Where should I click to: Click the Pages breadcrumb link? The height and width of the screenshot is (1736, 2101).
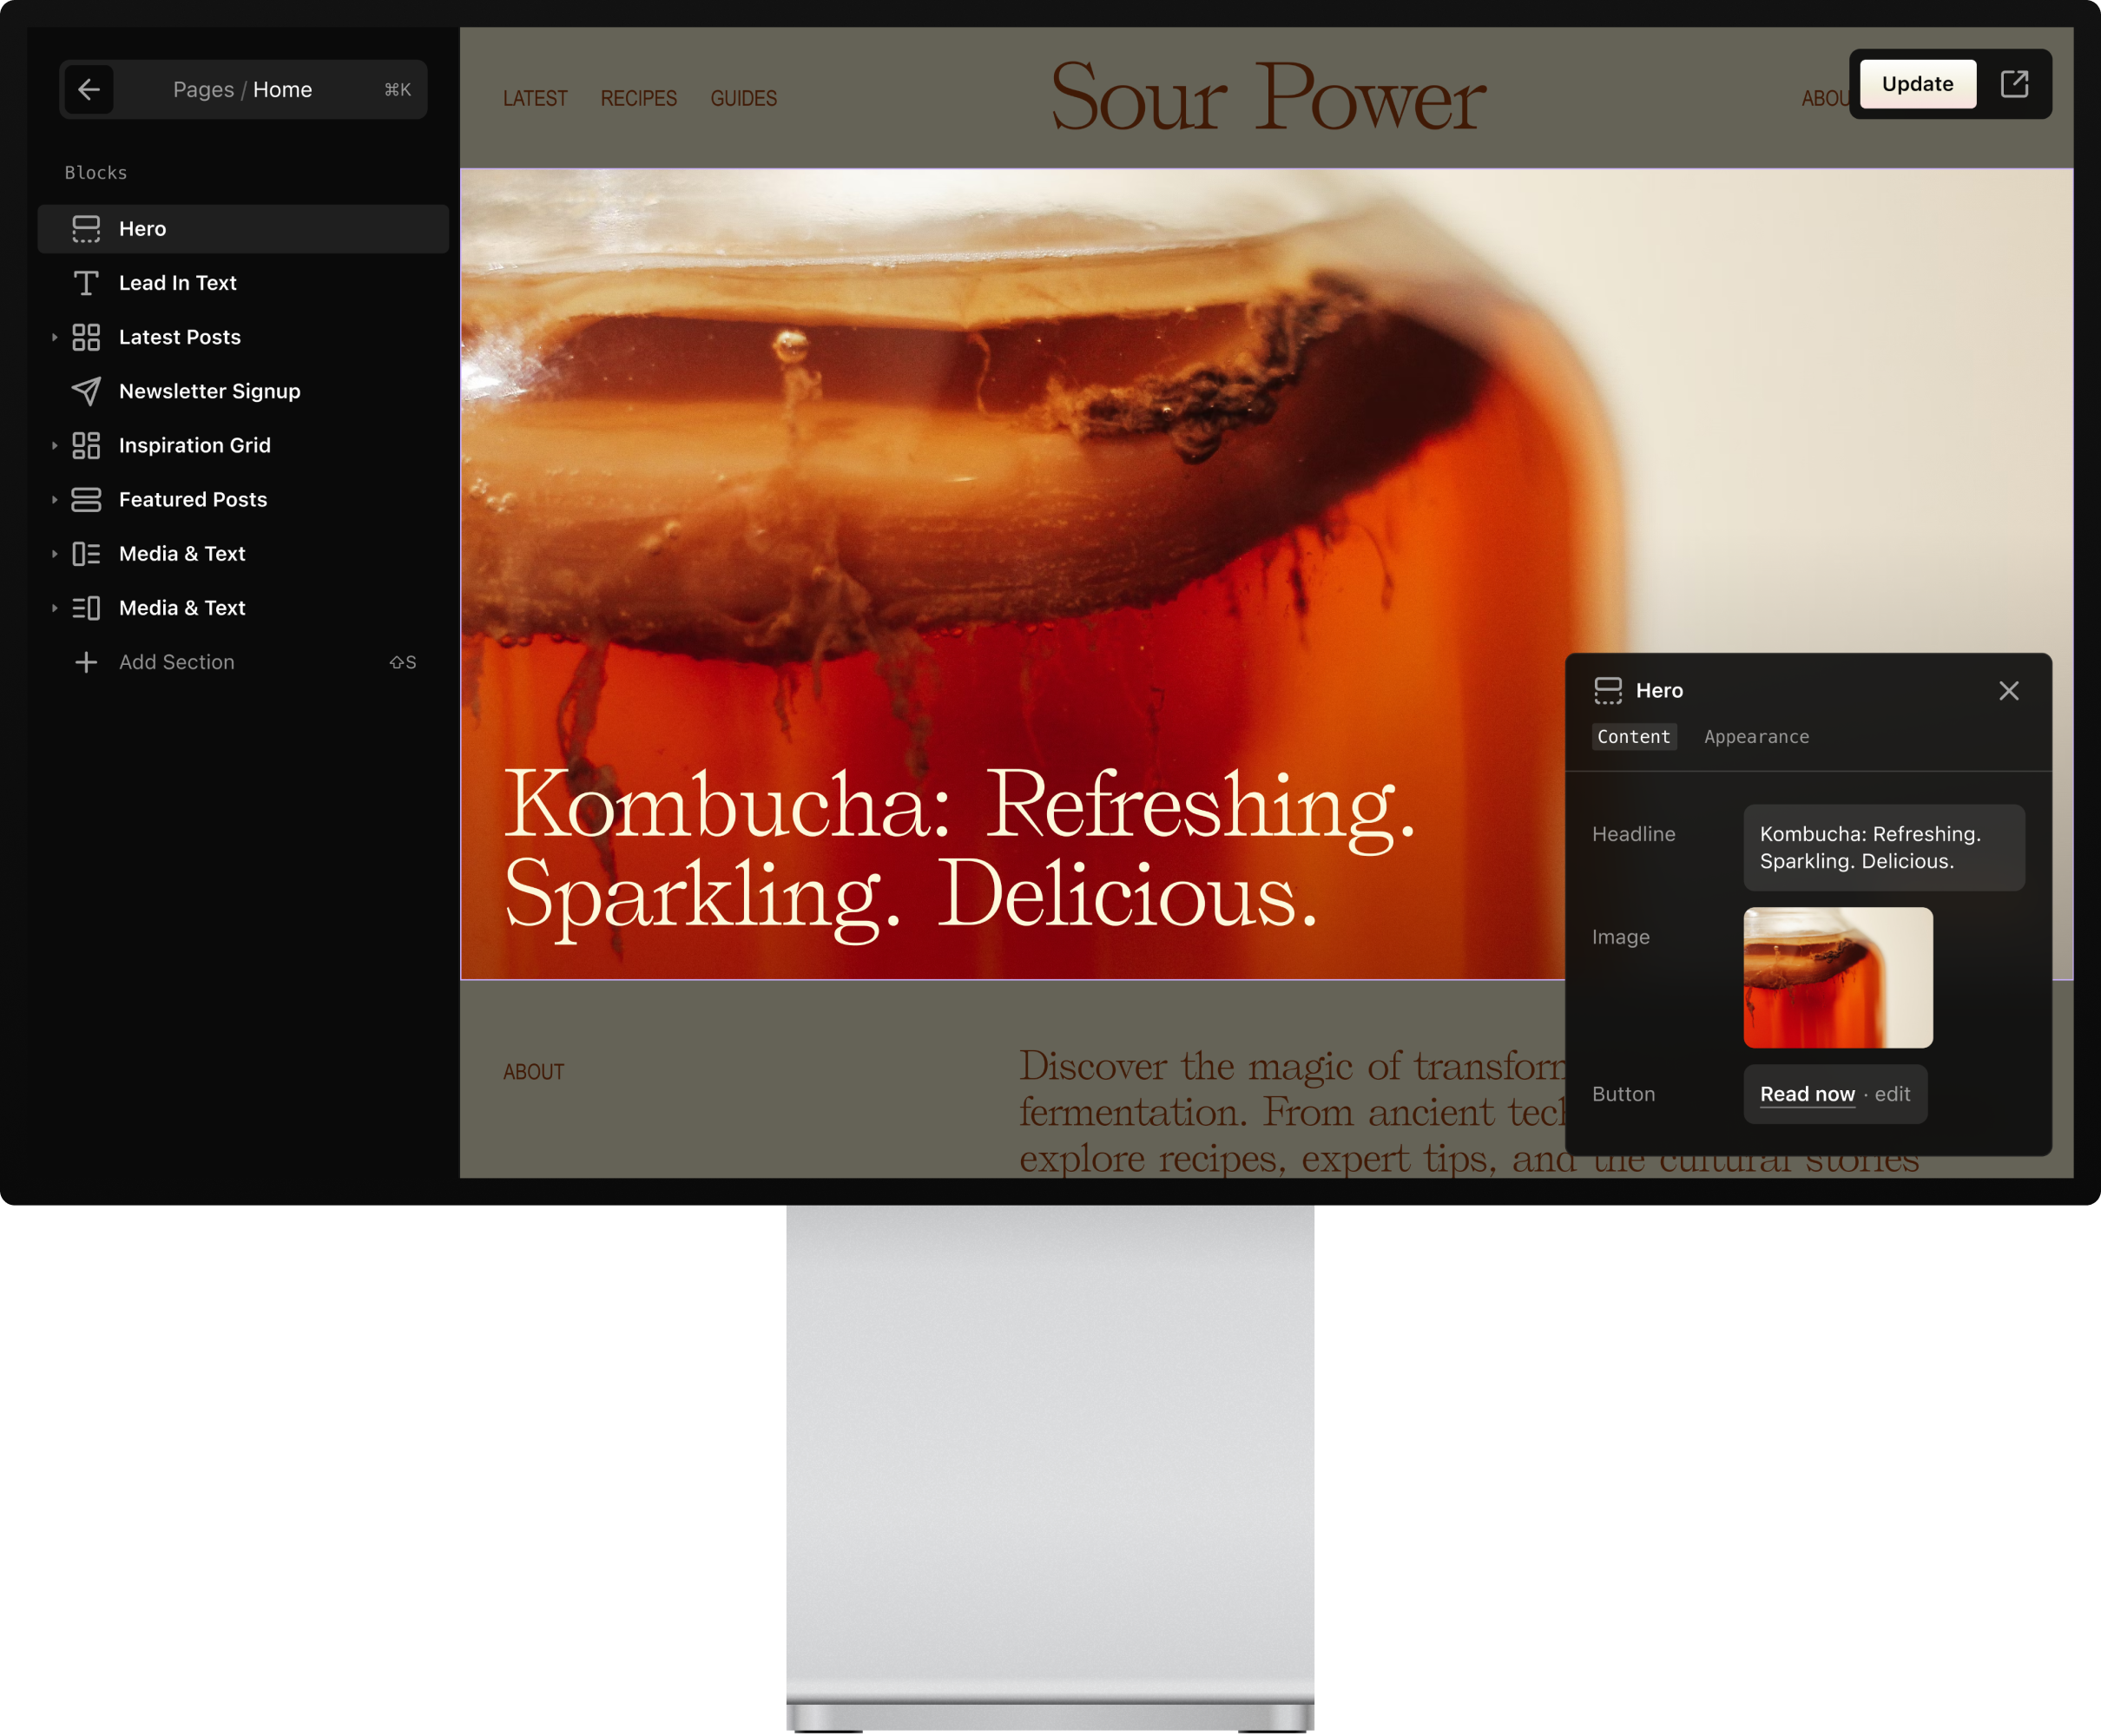coord(203,90)
